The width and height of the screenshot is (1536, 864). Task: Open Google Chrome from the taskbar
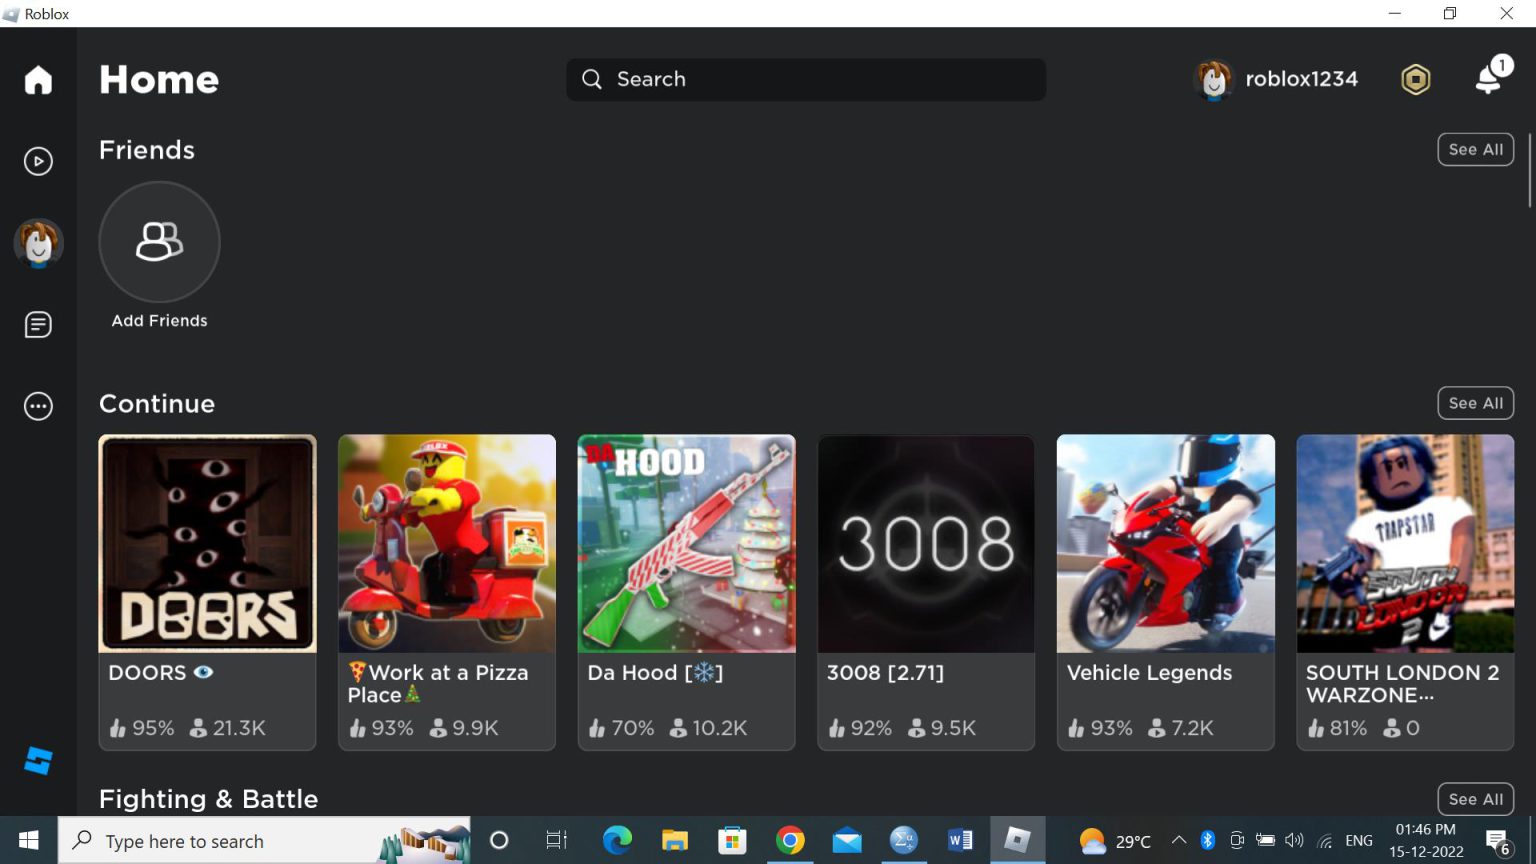pos(790,840)
